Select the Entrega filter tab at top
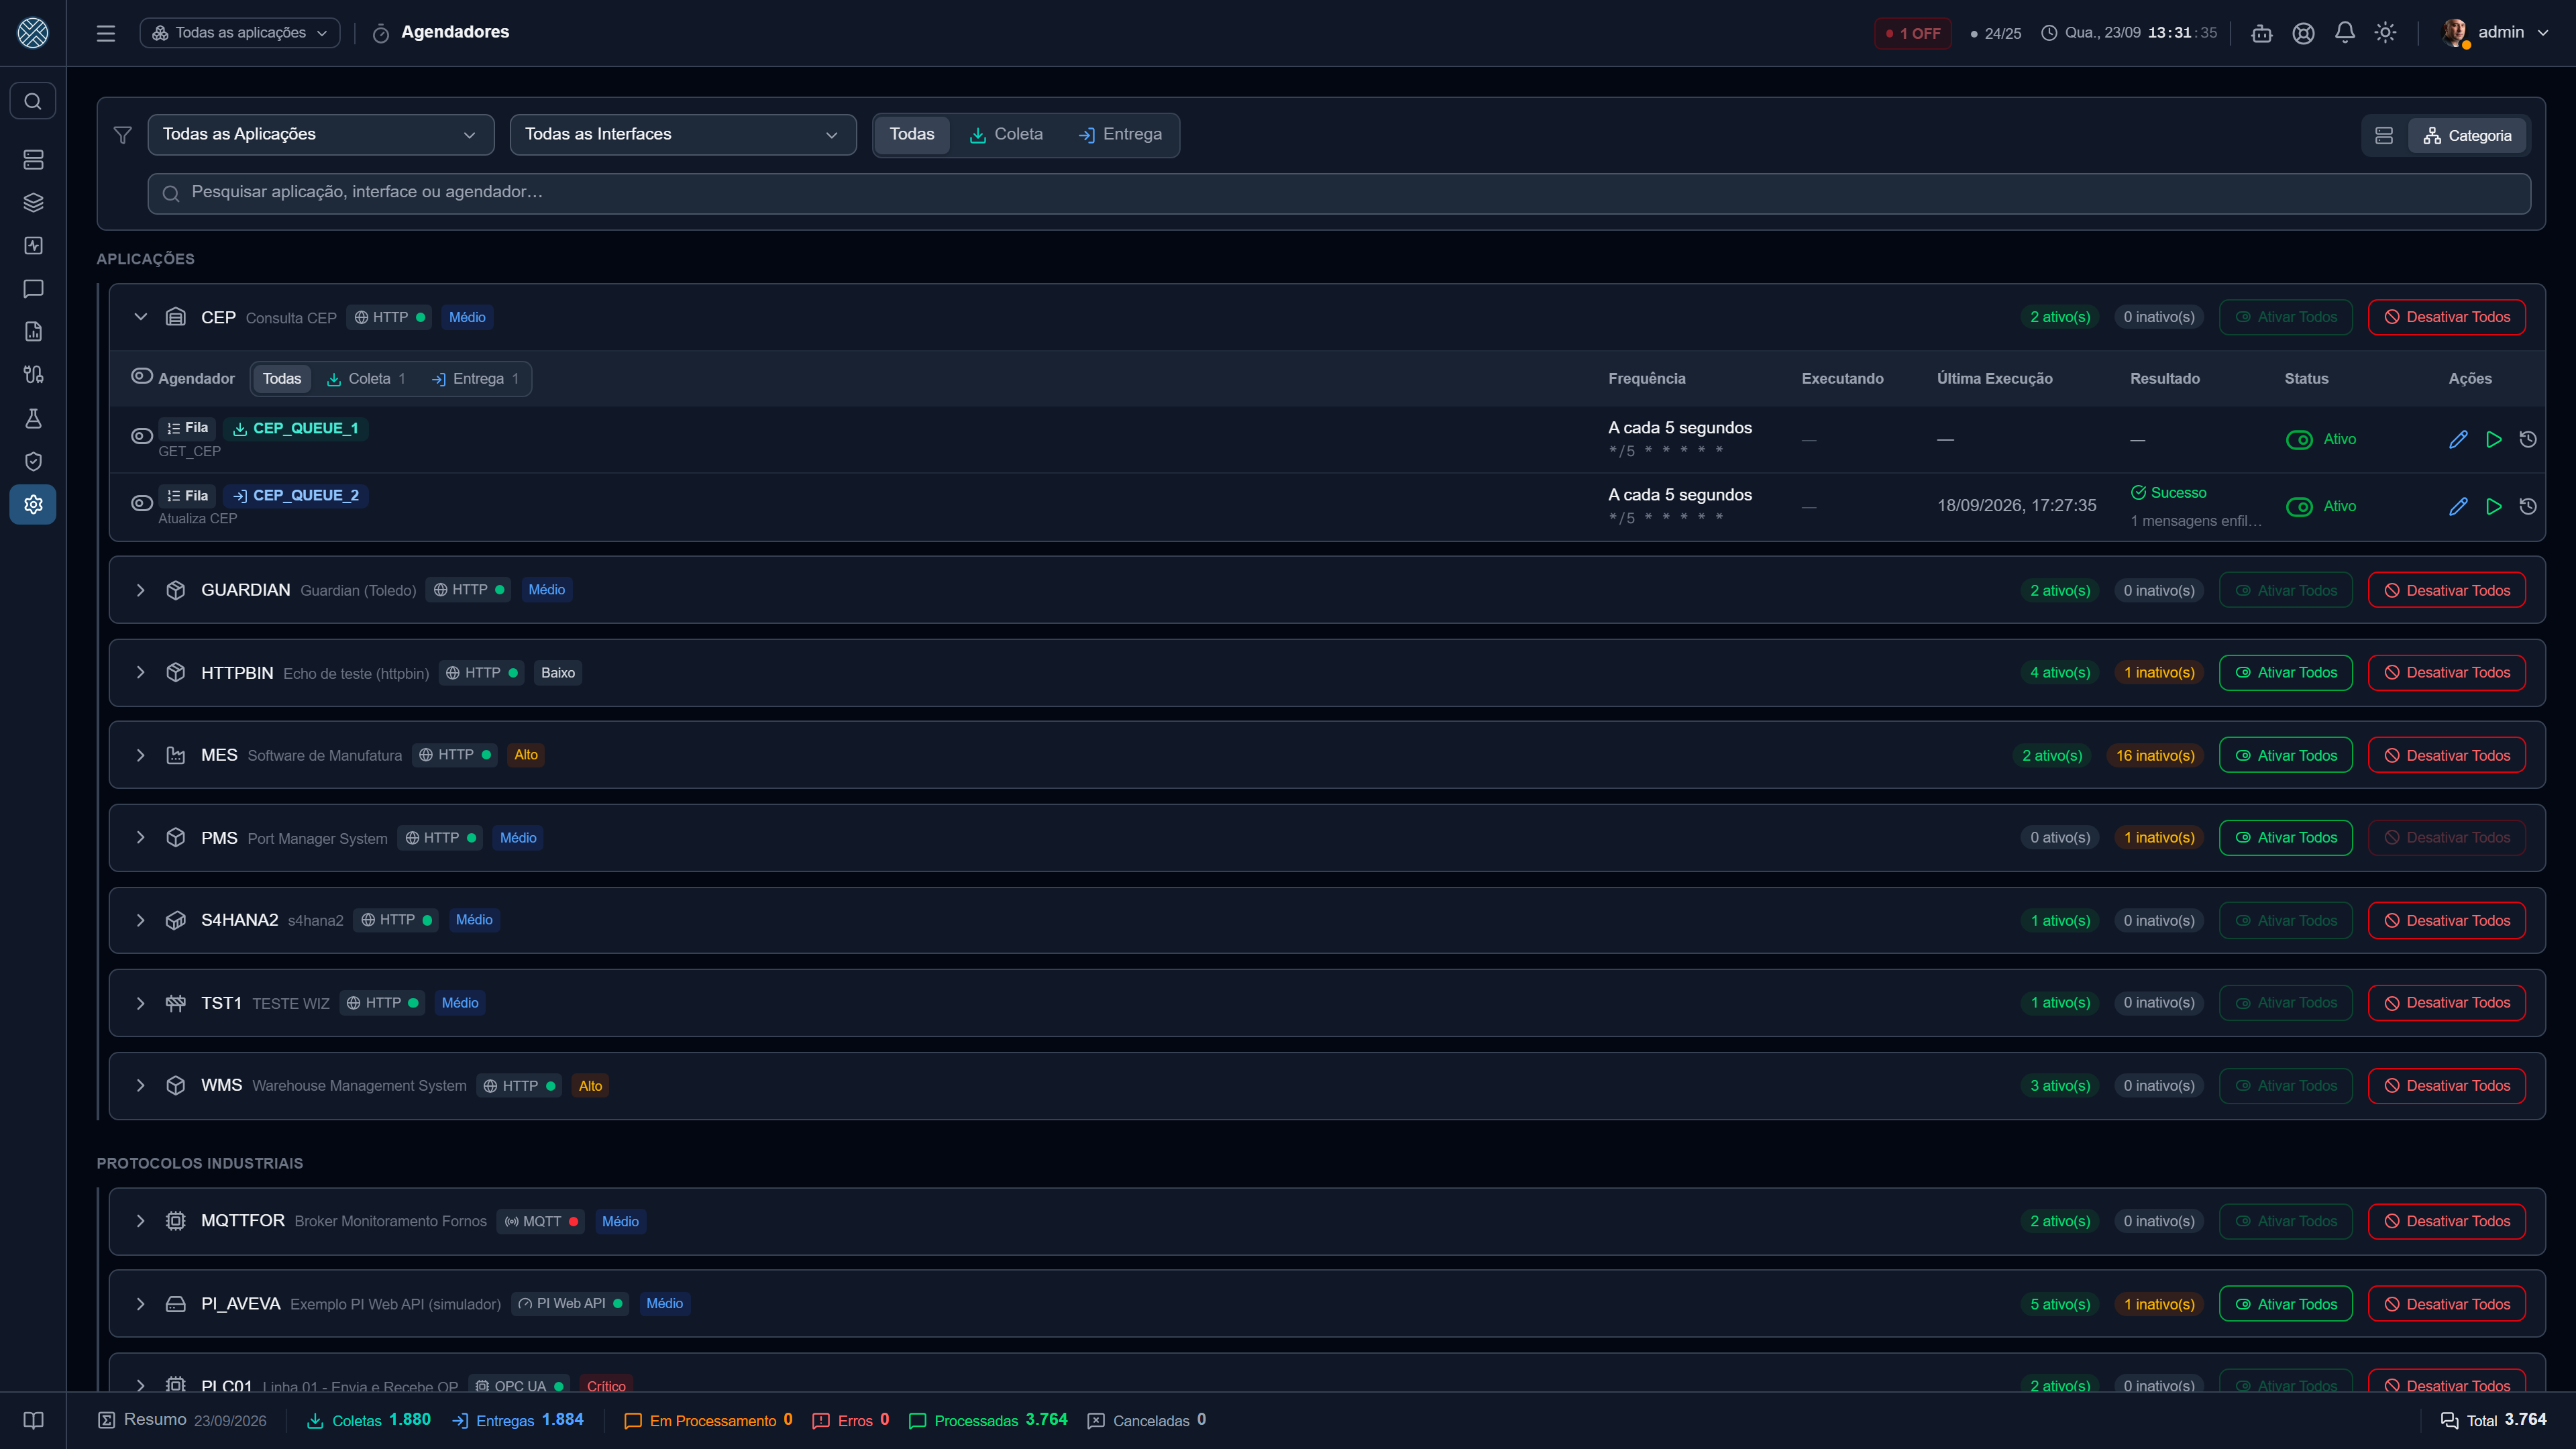Image resolution: width=2576 pixels, height=1449 pixels. pos(1120,135)
